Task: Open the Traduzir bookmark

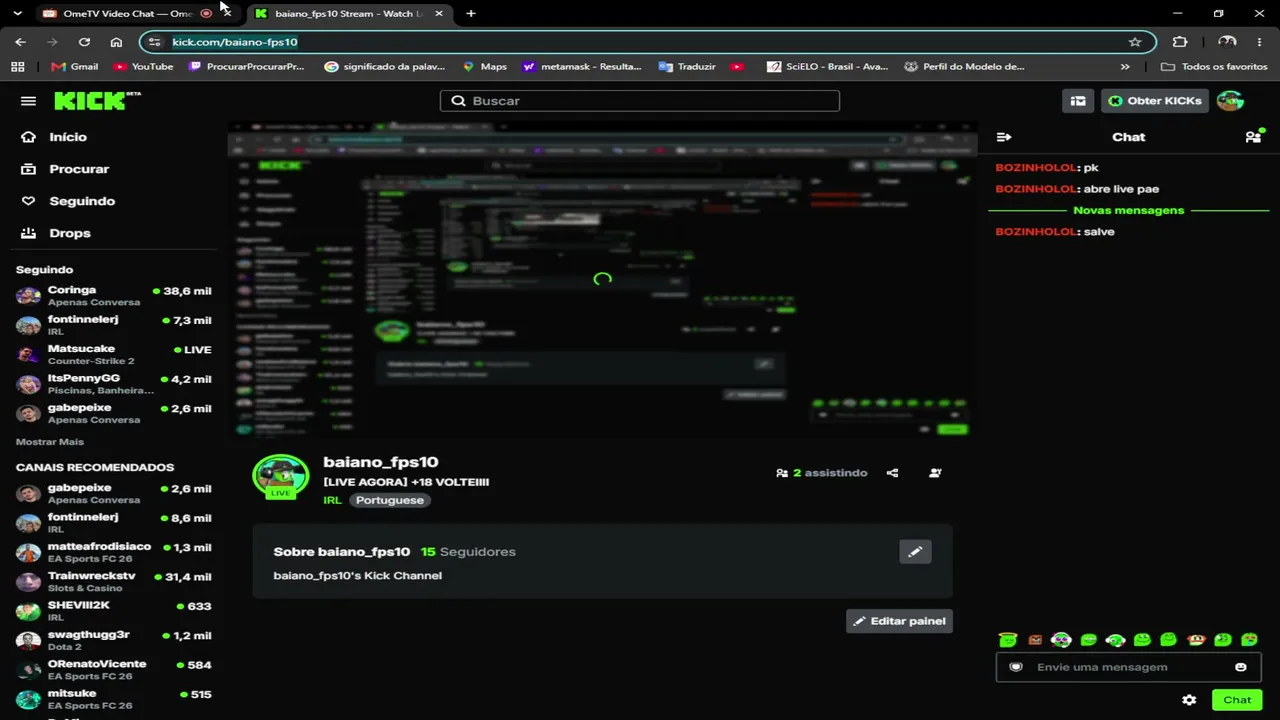Action: tap(687, 67)
